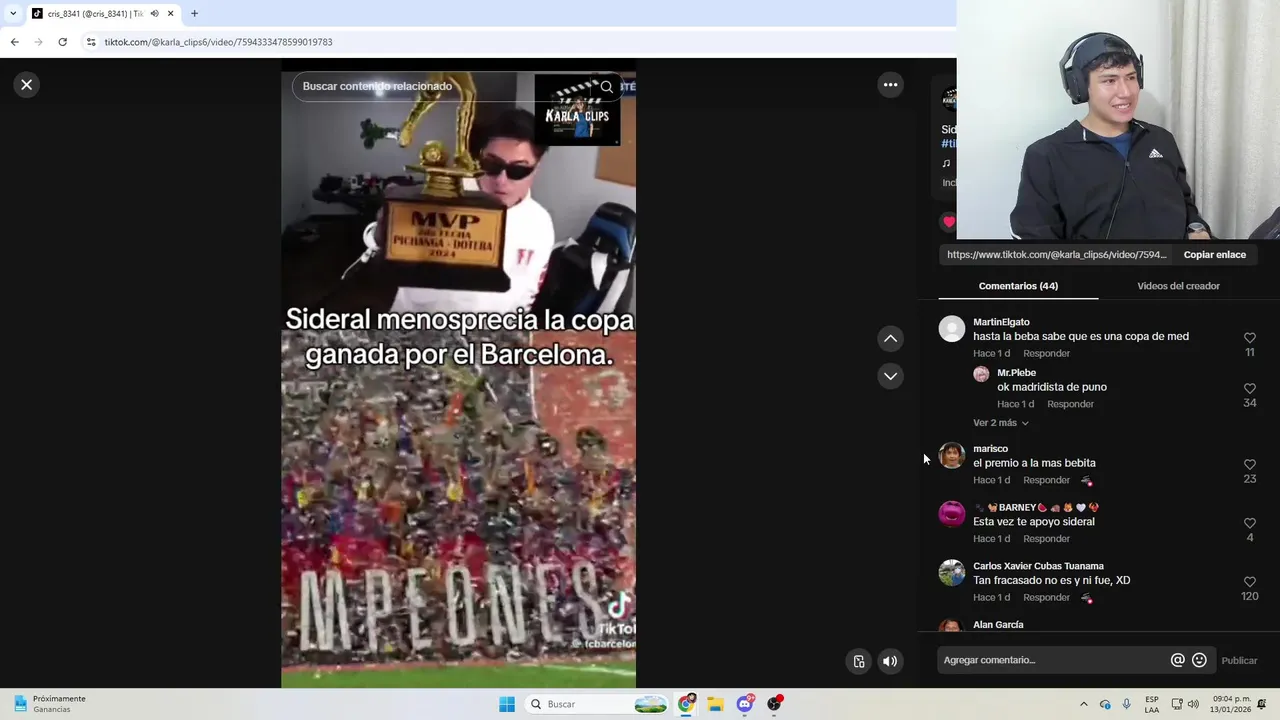Click the auto-scroll icon beside volume
The image size is (1280, 720).
pyautogui.click(x=858, y=661)
